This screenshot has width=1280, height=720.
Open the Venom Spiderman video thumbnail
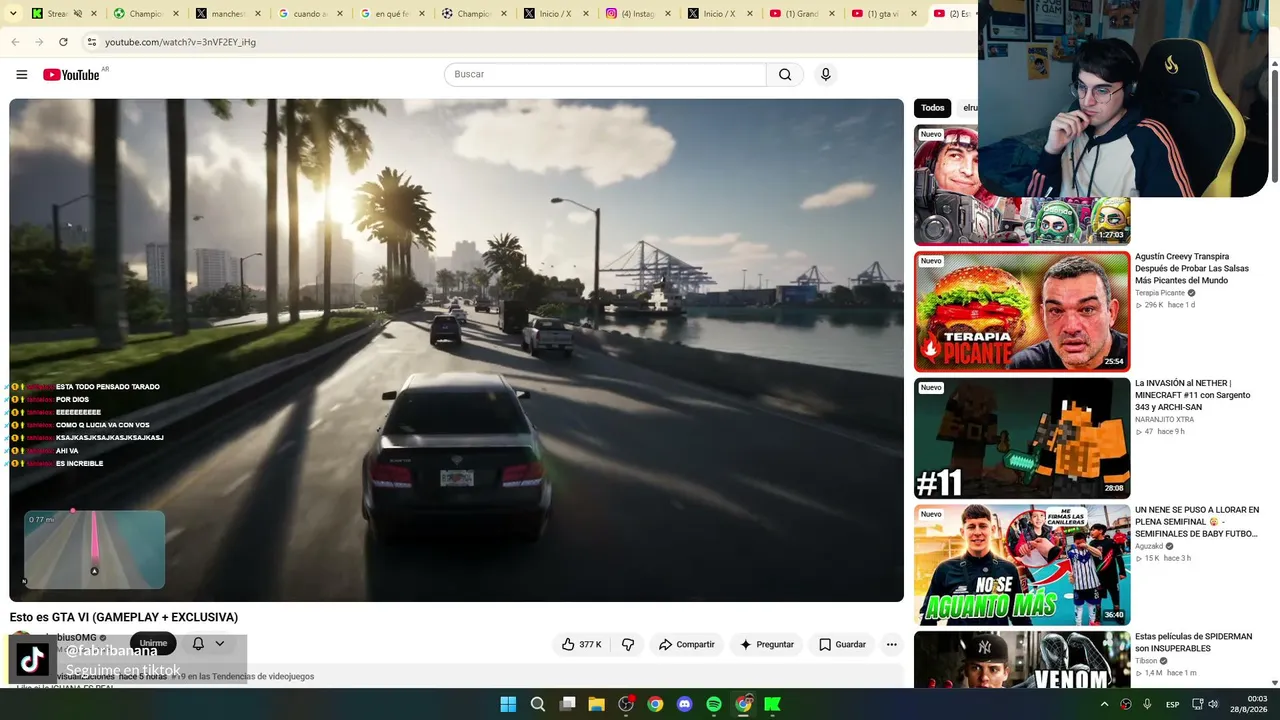pos(1022,659)
